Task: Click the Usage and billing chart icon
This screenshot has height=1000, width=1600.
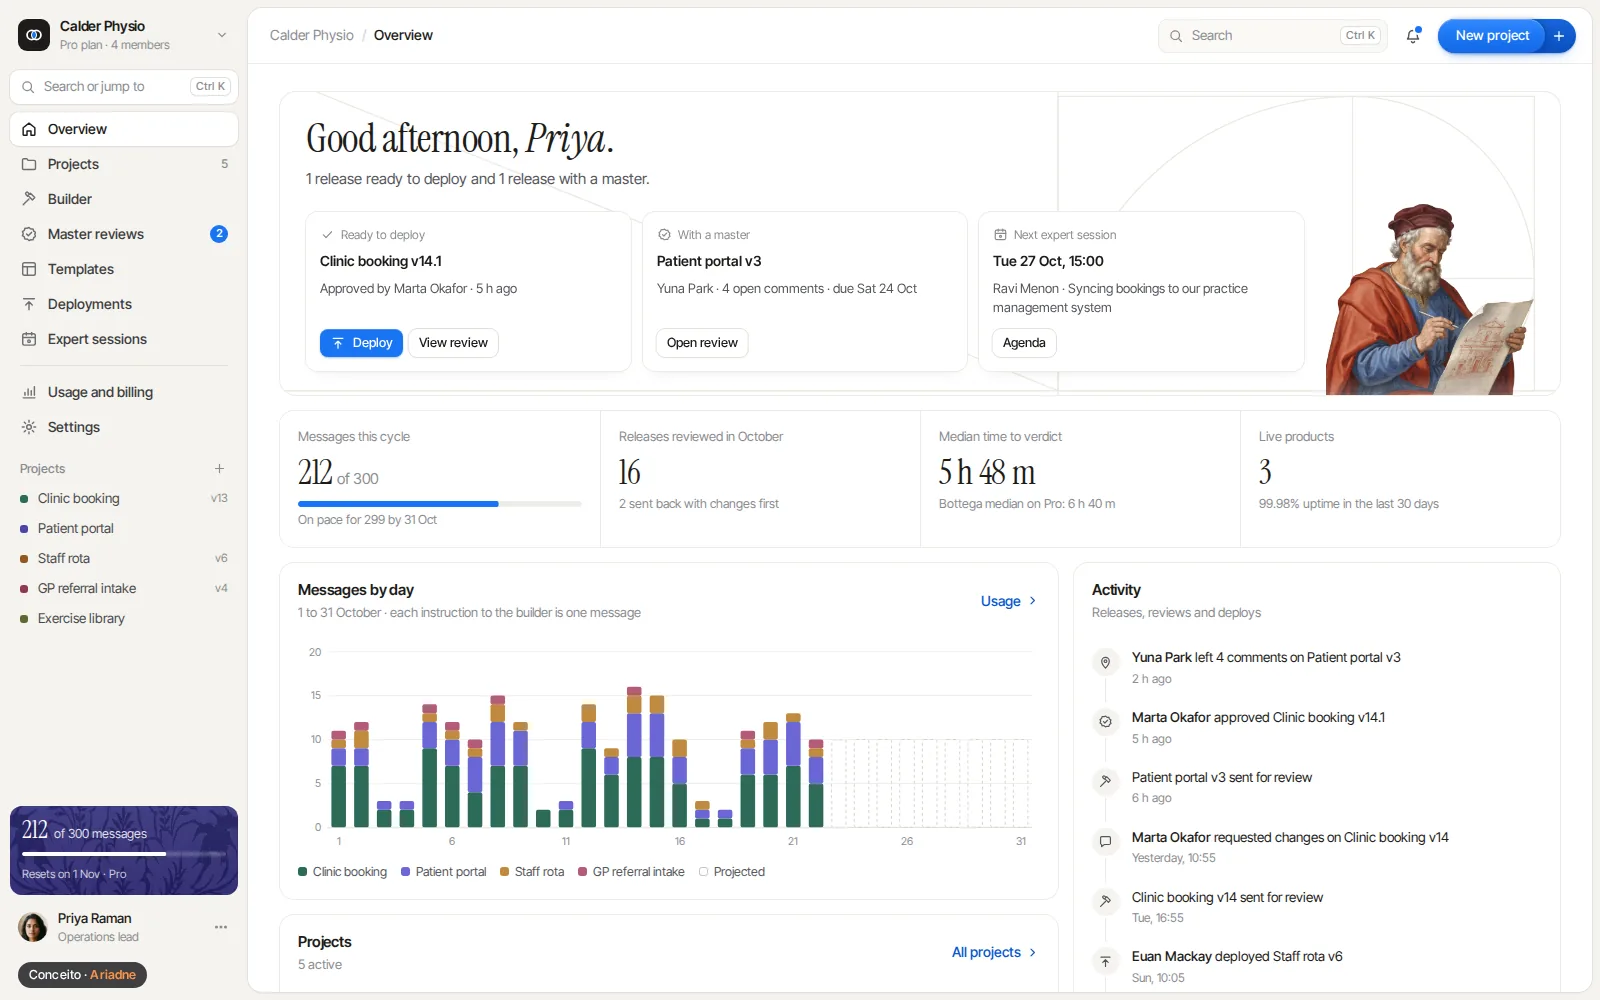Action: [29, 392]
